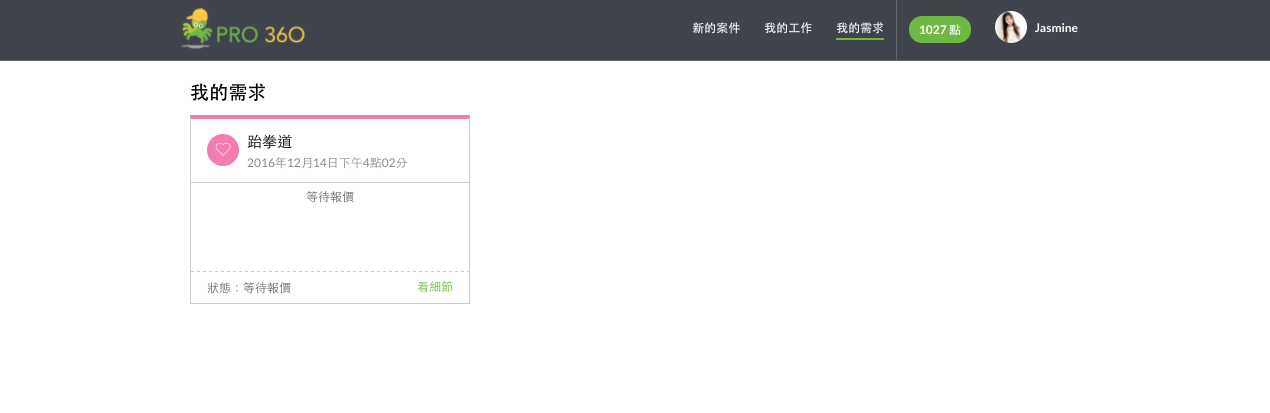
Task: Click the 2016年12月14日 request date text
Action: tap(327, 163)
